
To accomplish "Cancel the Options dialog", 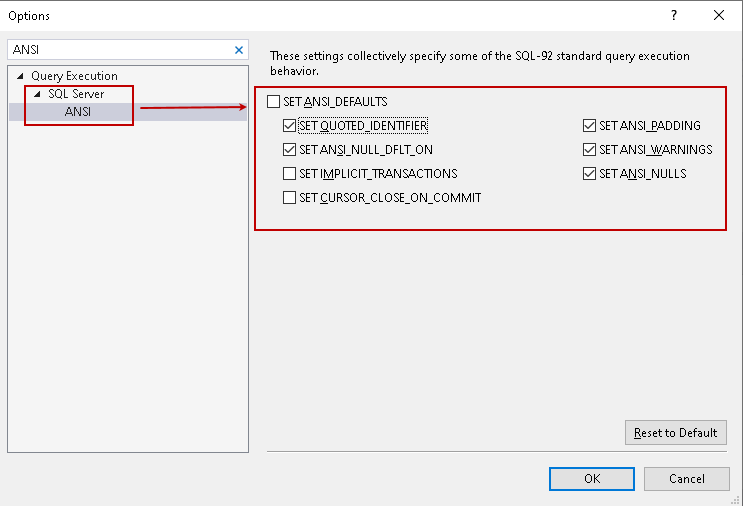I will [686, 479].
